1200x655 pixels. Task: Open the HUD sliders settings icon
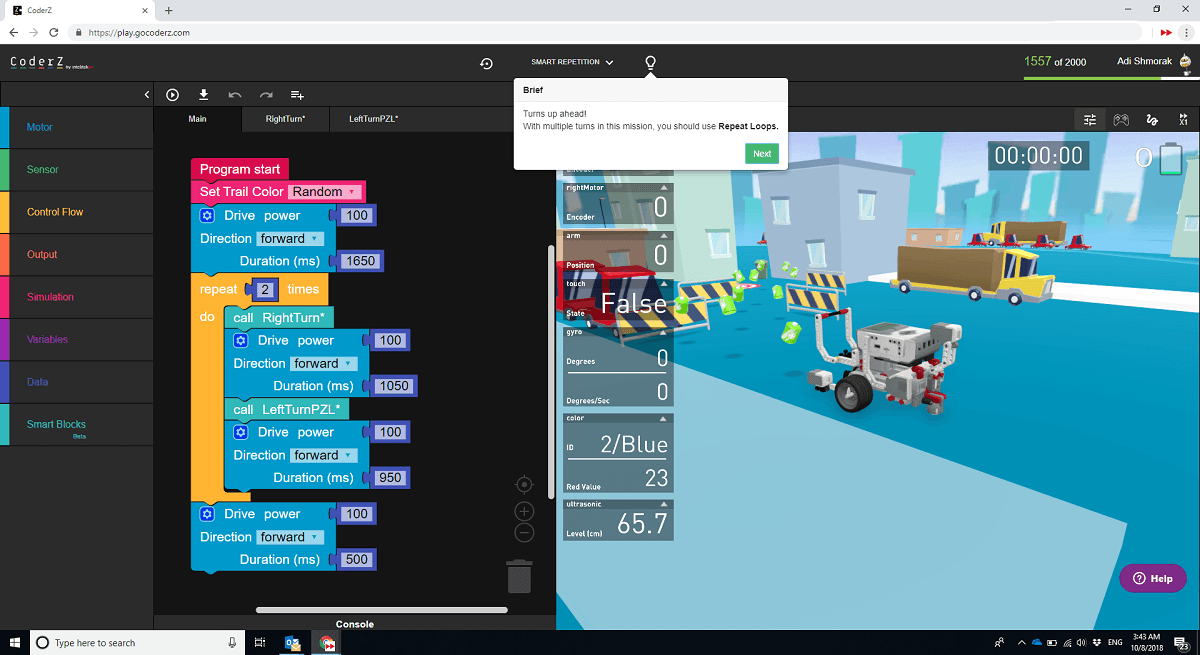pyautogui.click(x=1089, y=119)
